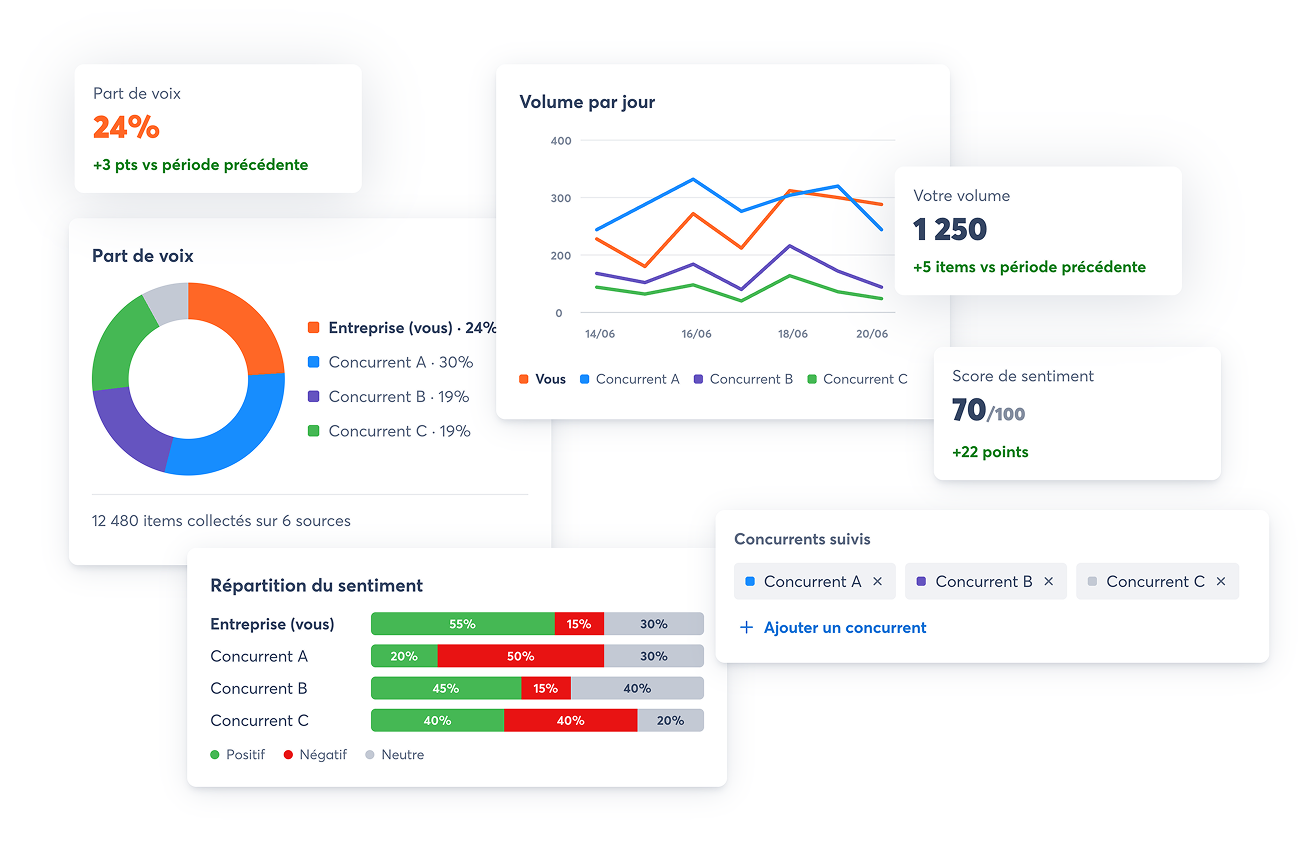Click the grey square in Concurrent C chip

click(x=1092, y=581)
